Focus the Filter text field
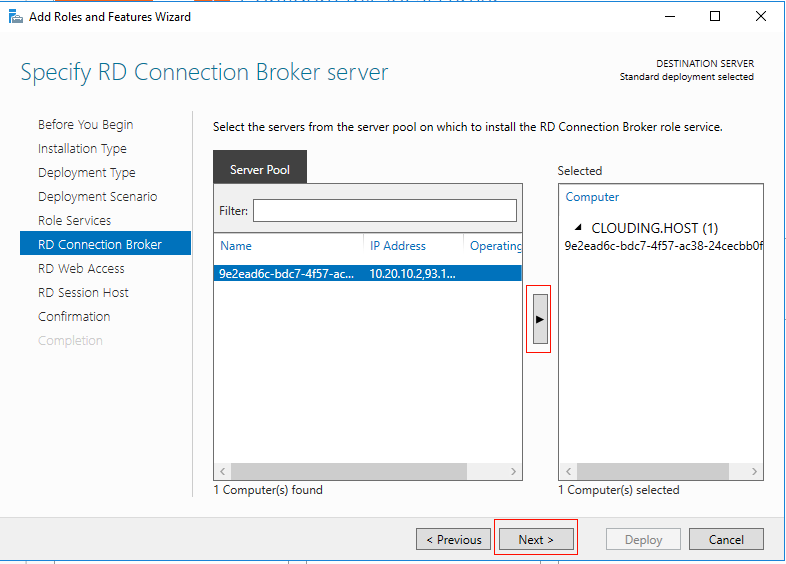 384,211
